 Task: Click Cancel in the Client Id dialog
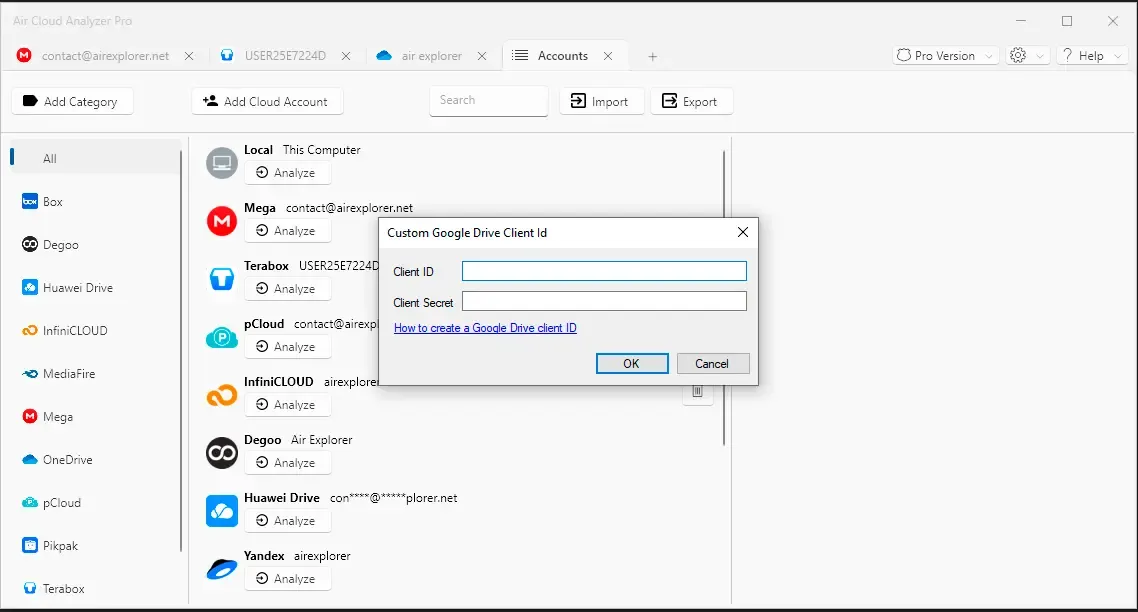point(713,364)
